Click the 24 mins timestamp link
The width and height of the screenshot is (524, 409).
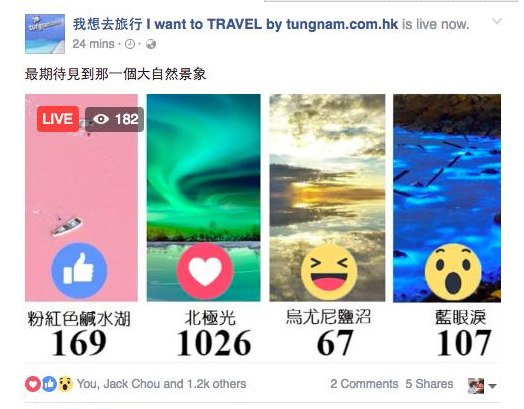(93, 44)
